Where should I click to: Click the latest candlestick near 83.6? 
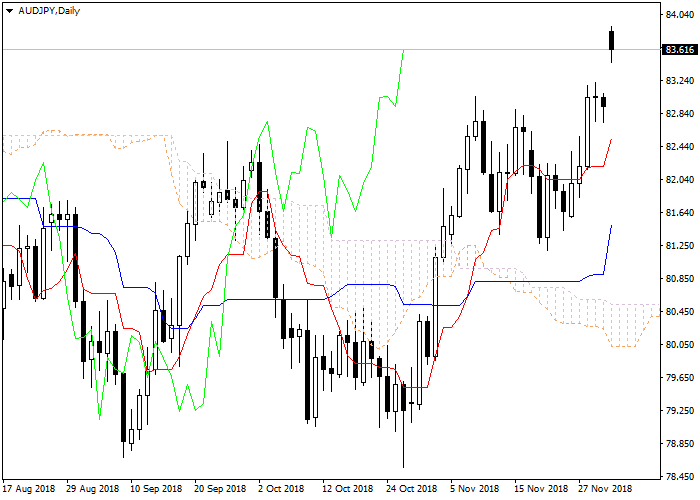(x=612, y=40)
